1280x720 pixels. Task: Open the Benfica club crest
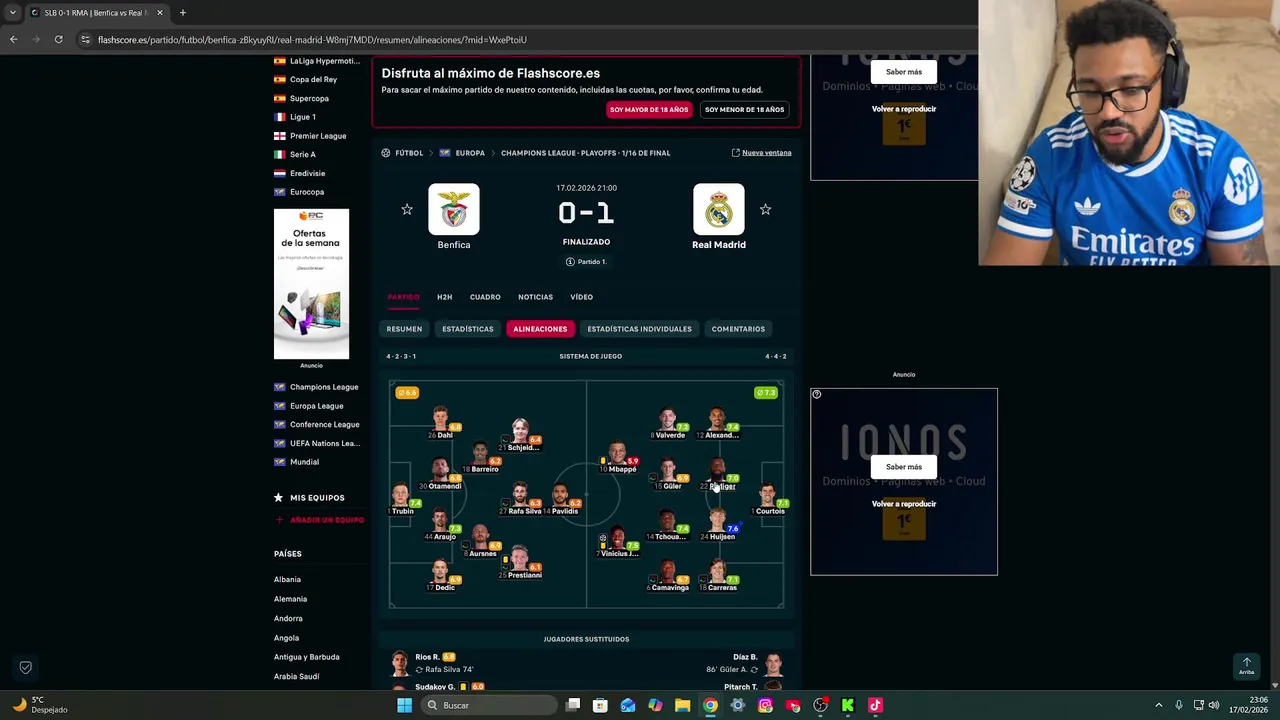[x=453, y=209]
